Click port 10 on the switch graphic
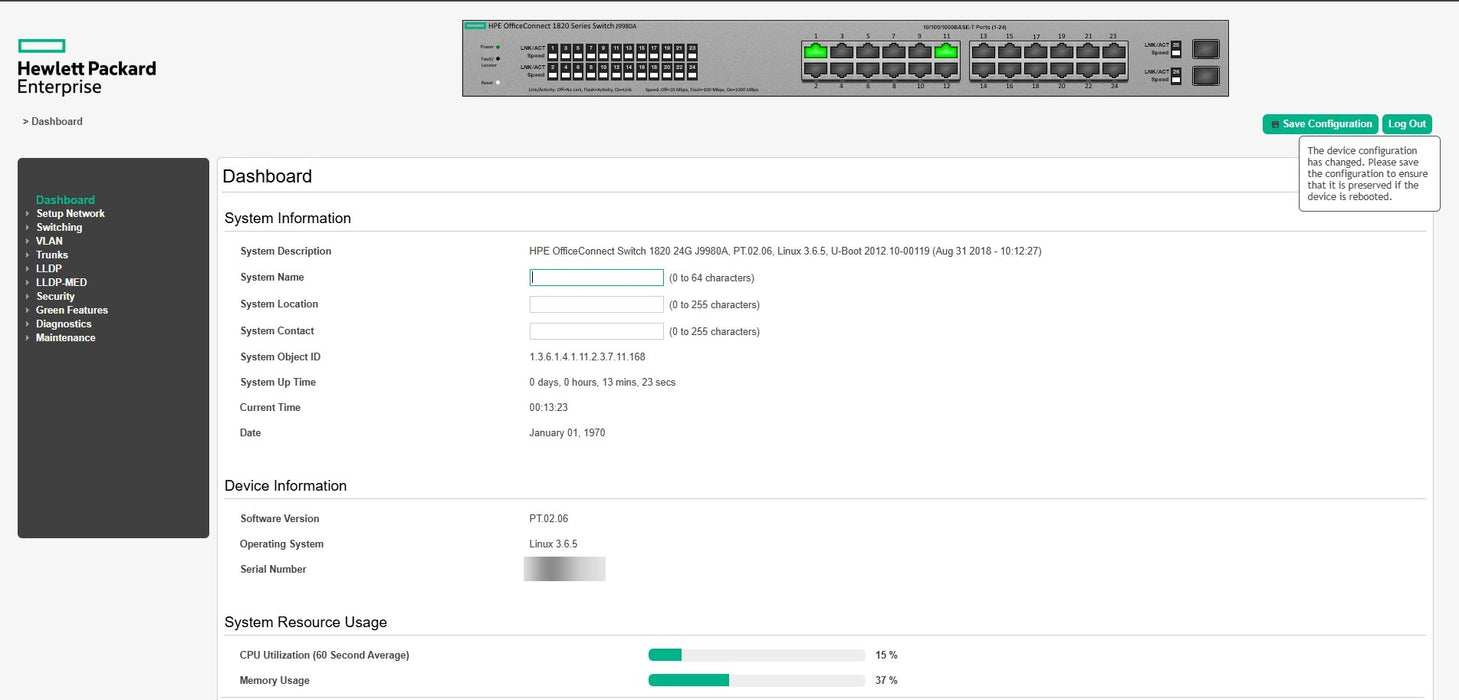The width and height of the screenshot is (1459, 700). pos(920,69)
